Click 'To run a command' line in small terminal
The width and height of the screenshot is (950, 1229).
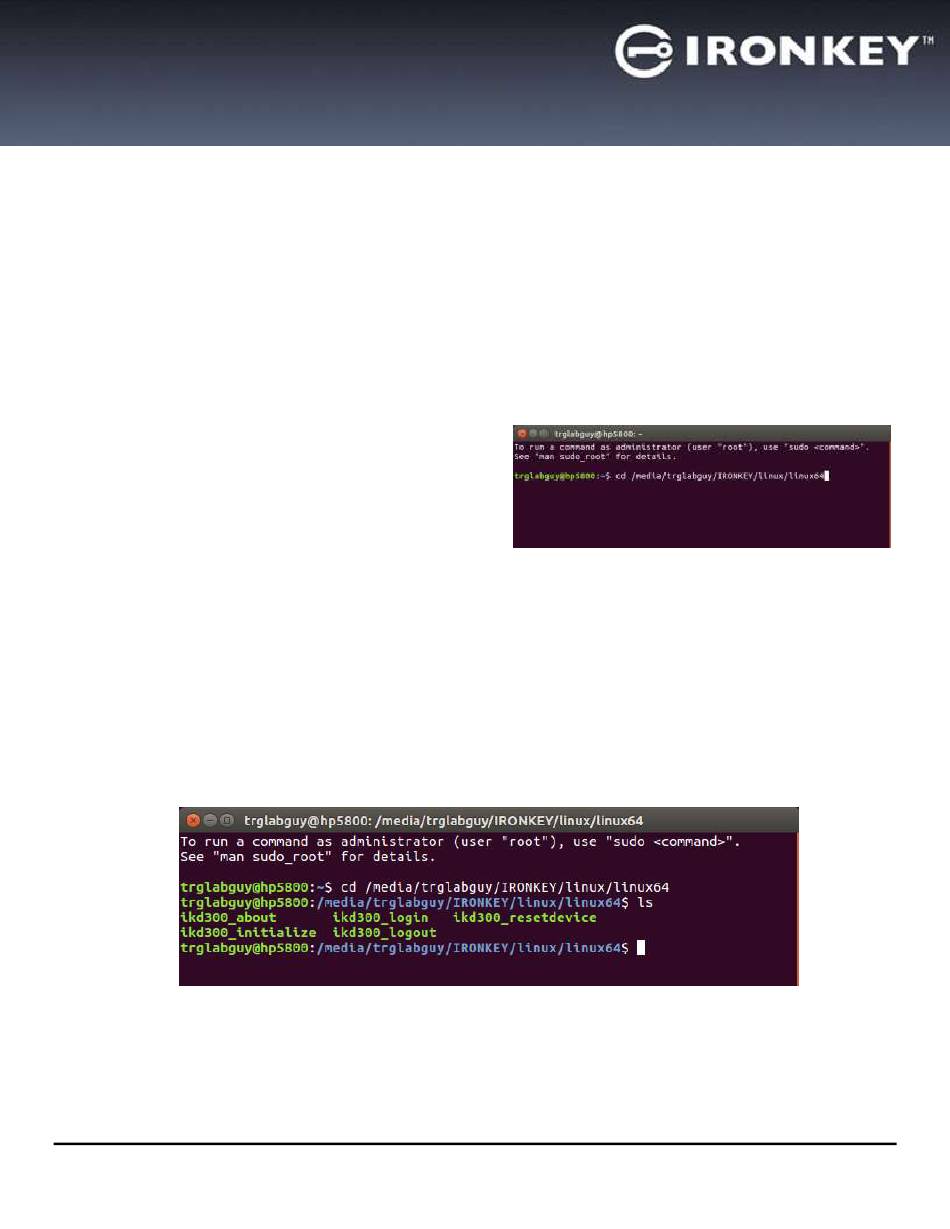pos(692,446)
